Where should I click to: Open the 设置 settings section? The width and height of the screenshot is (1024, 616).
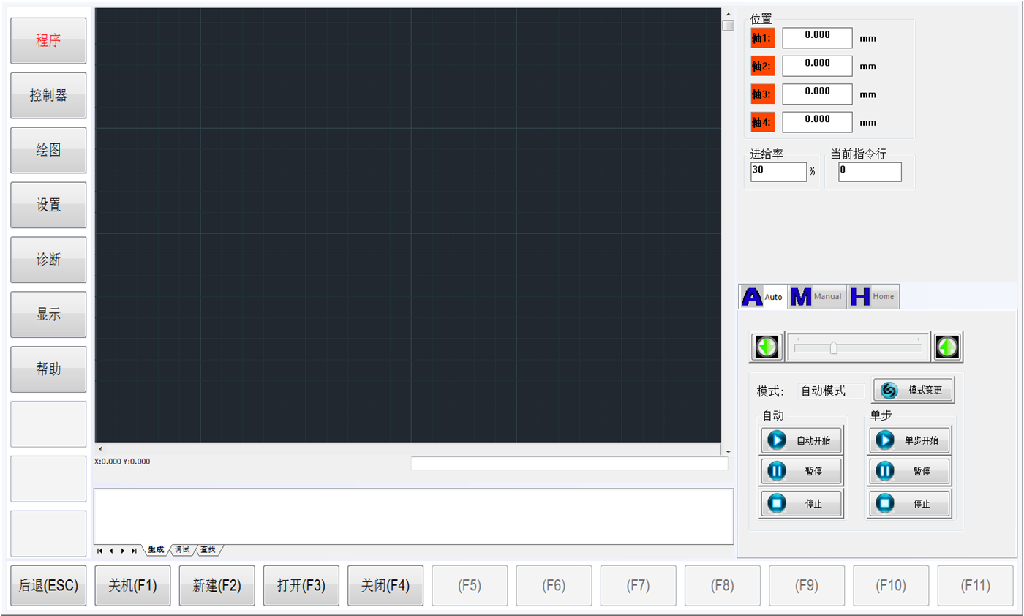(x=48, y=205)
